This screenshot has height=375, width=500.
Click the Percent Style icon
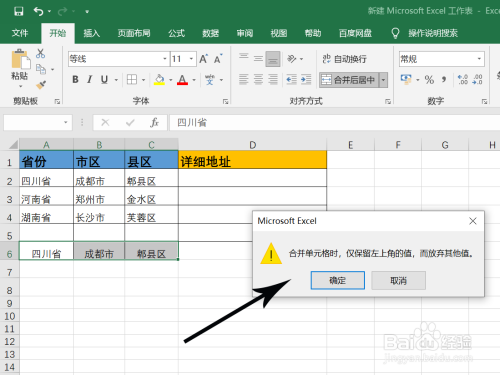click(429, 80)
